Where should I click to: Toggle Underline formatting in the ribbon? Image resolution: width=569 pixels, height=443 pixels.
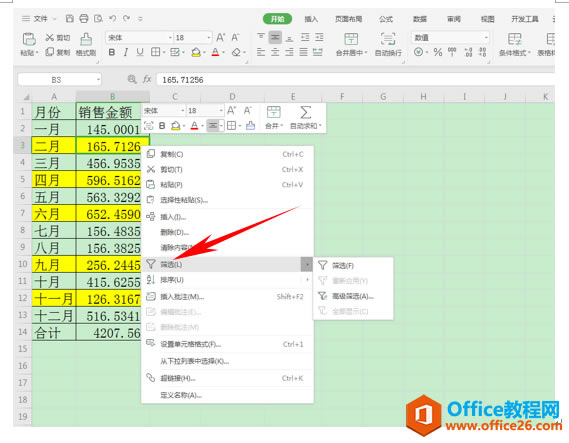140,53
